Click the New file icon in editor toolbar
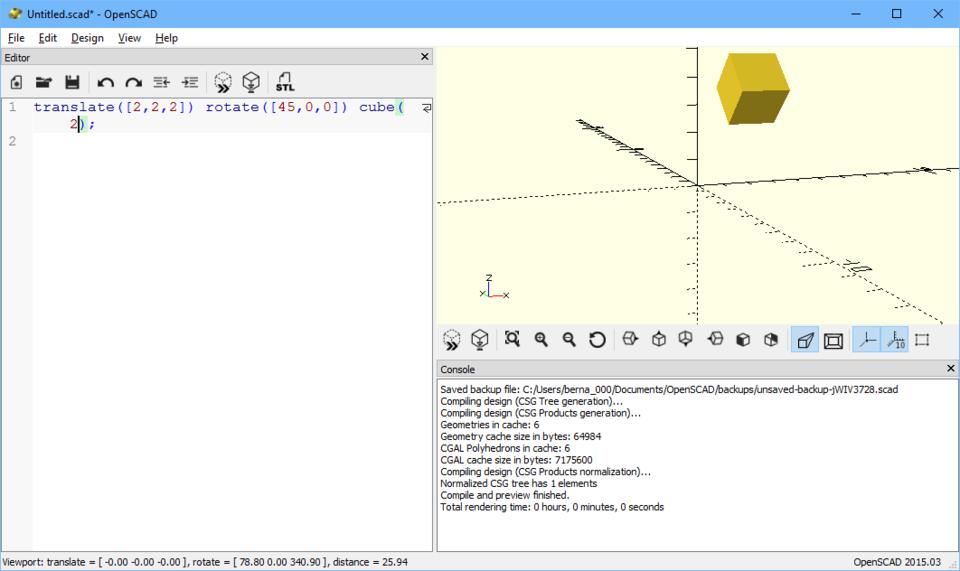960x571 pixels. click(x=16, y=83)
